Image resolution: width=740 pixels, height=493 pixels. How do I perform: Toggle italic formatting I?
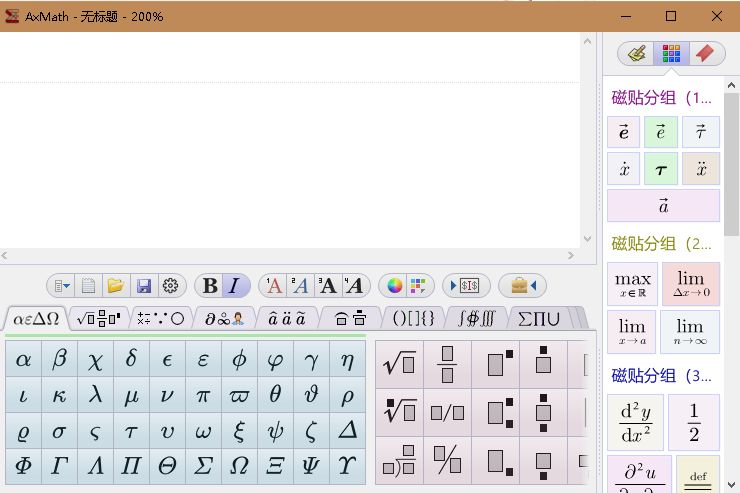point(235,285)
